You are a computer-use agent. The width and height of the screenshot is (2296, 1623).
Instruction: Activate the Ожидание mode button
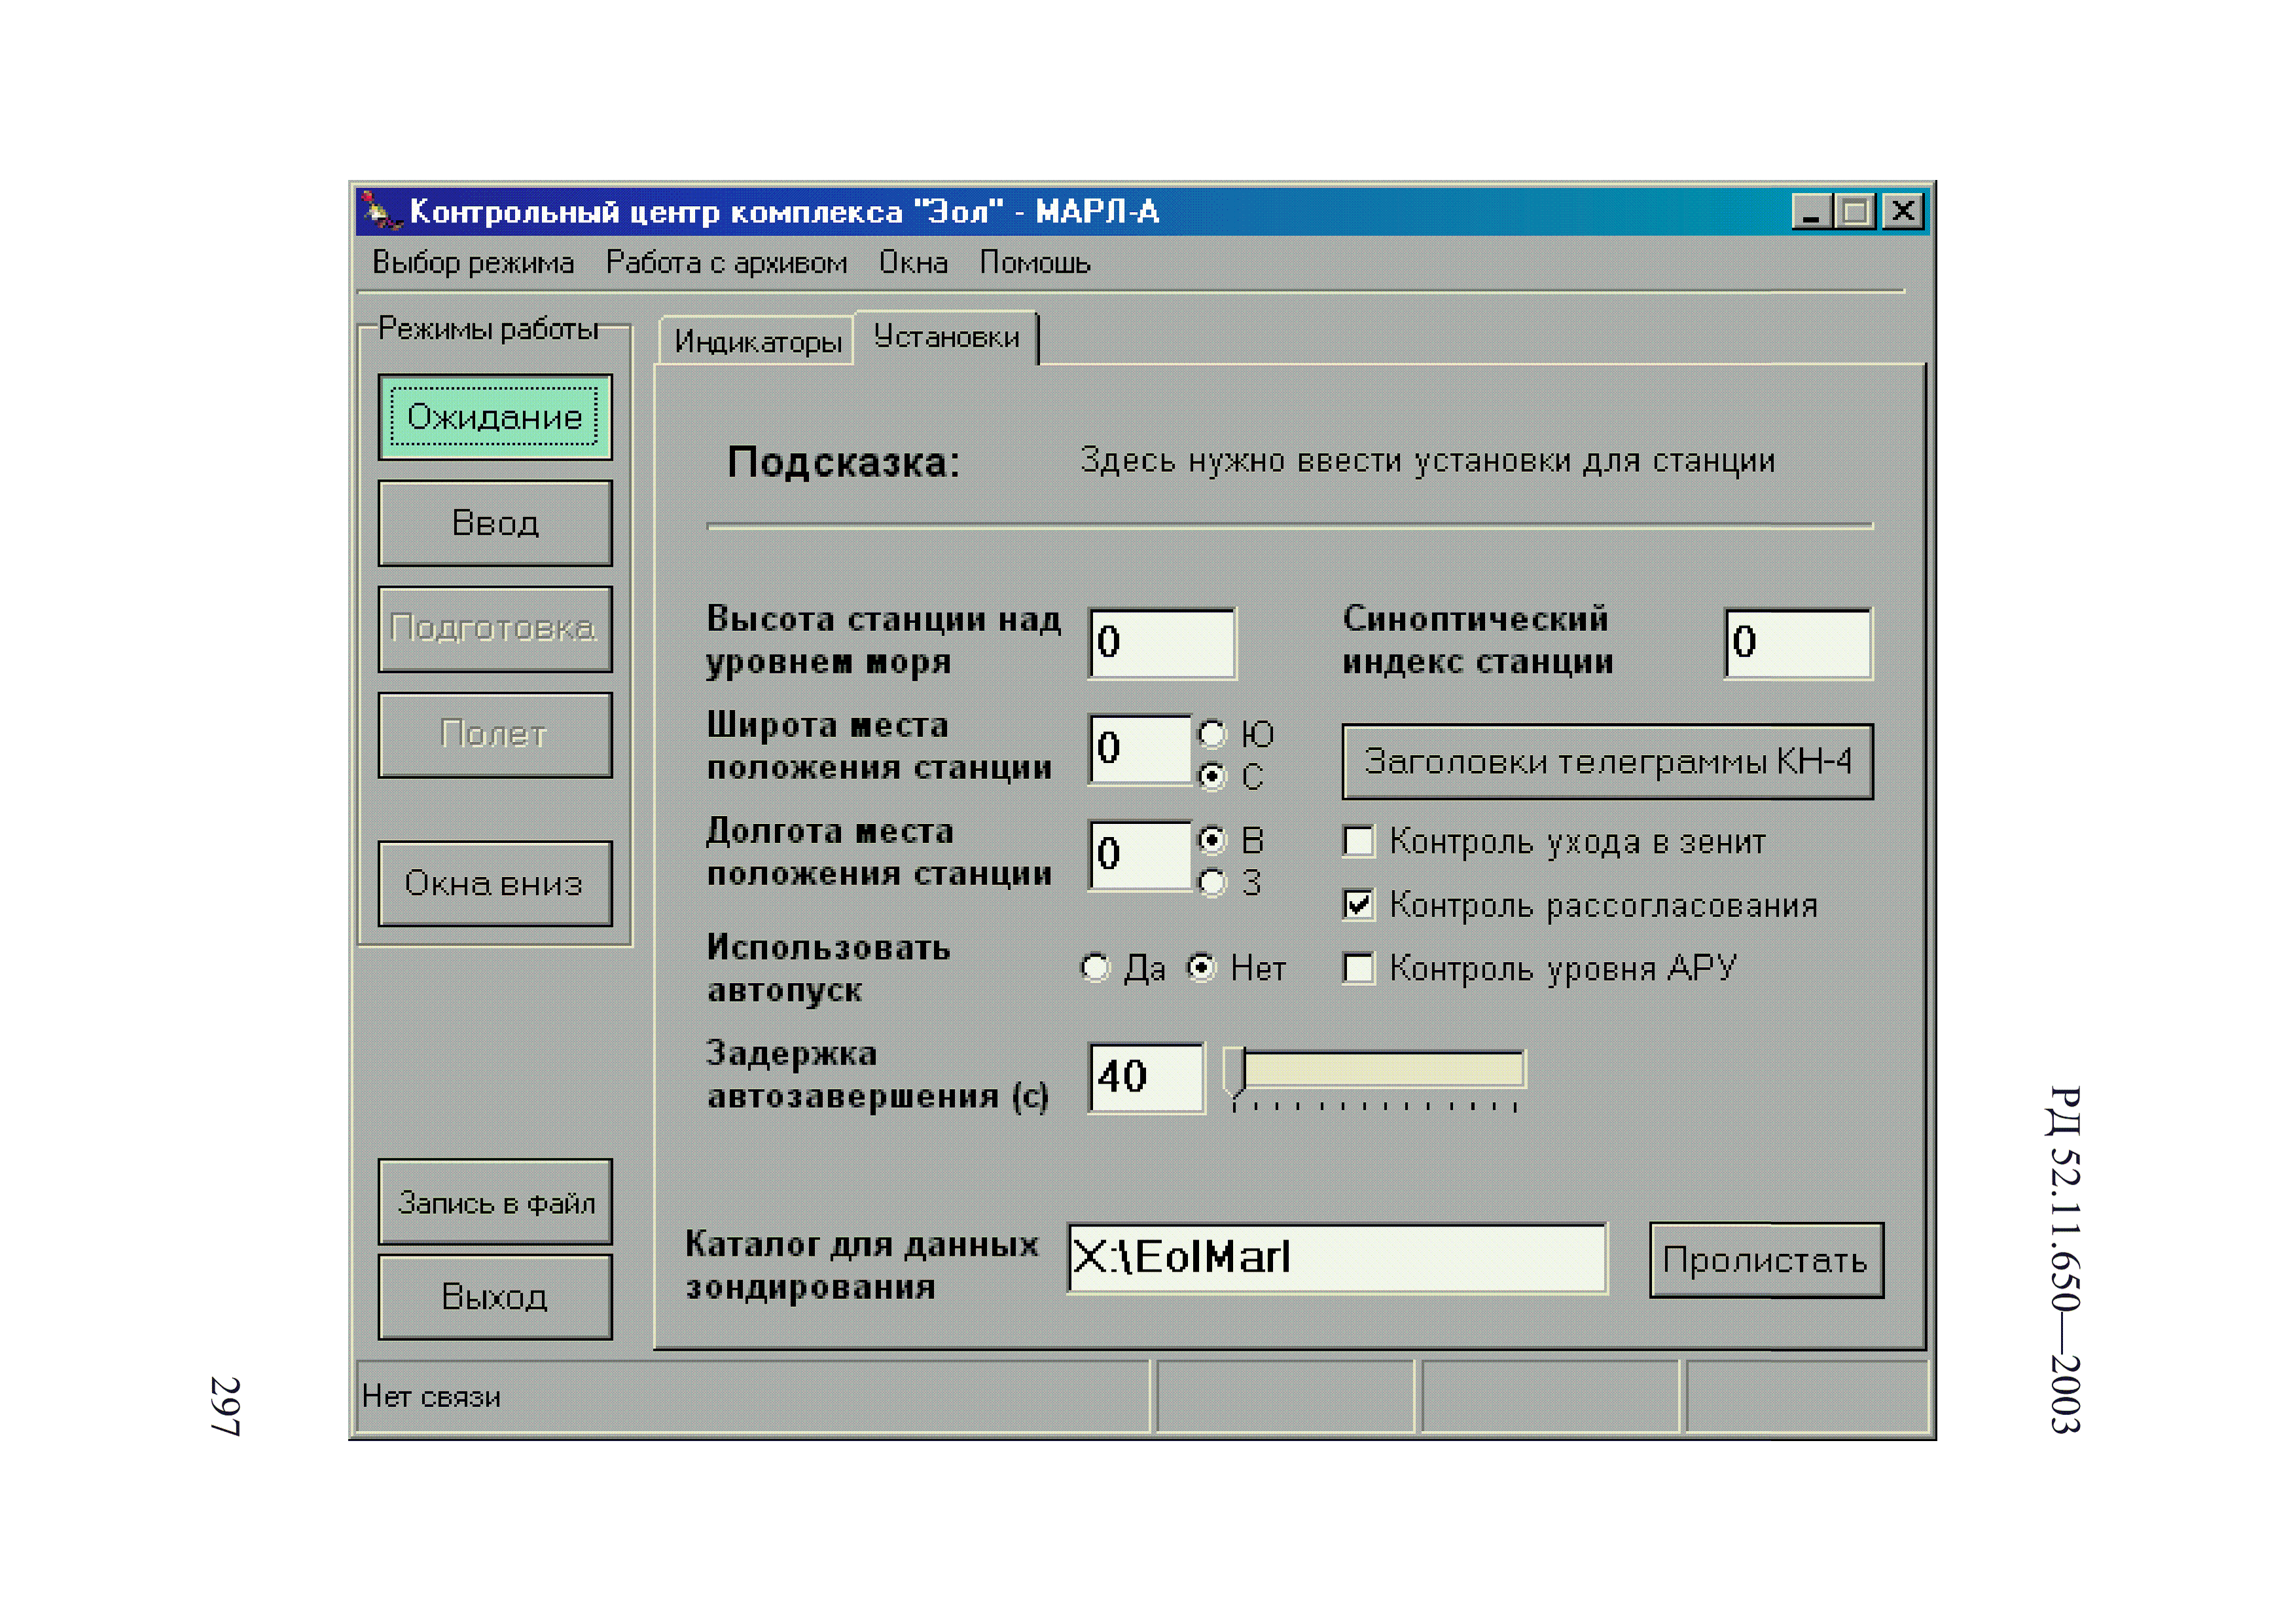tap(495, 417)
